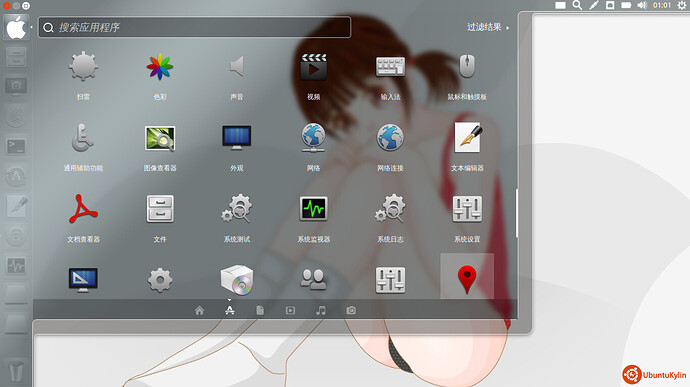Click the Apple logo dash launcher button

(16, 27)
